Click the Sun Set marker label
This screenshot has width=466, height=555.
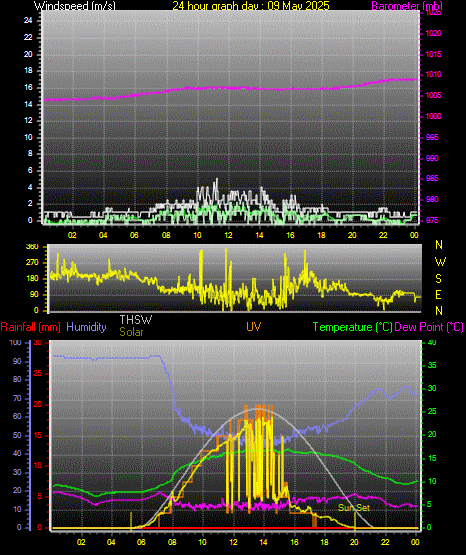[353, 508]
